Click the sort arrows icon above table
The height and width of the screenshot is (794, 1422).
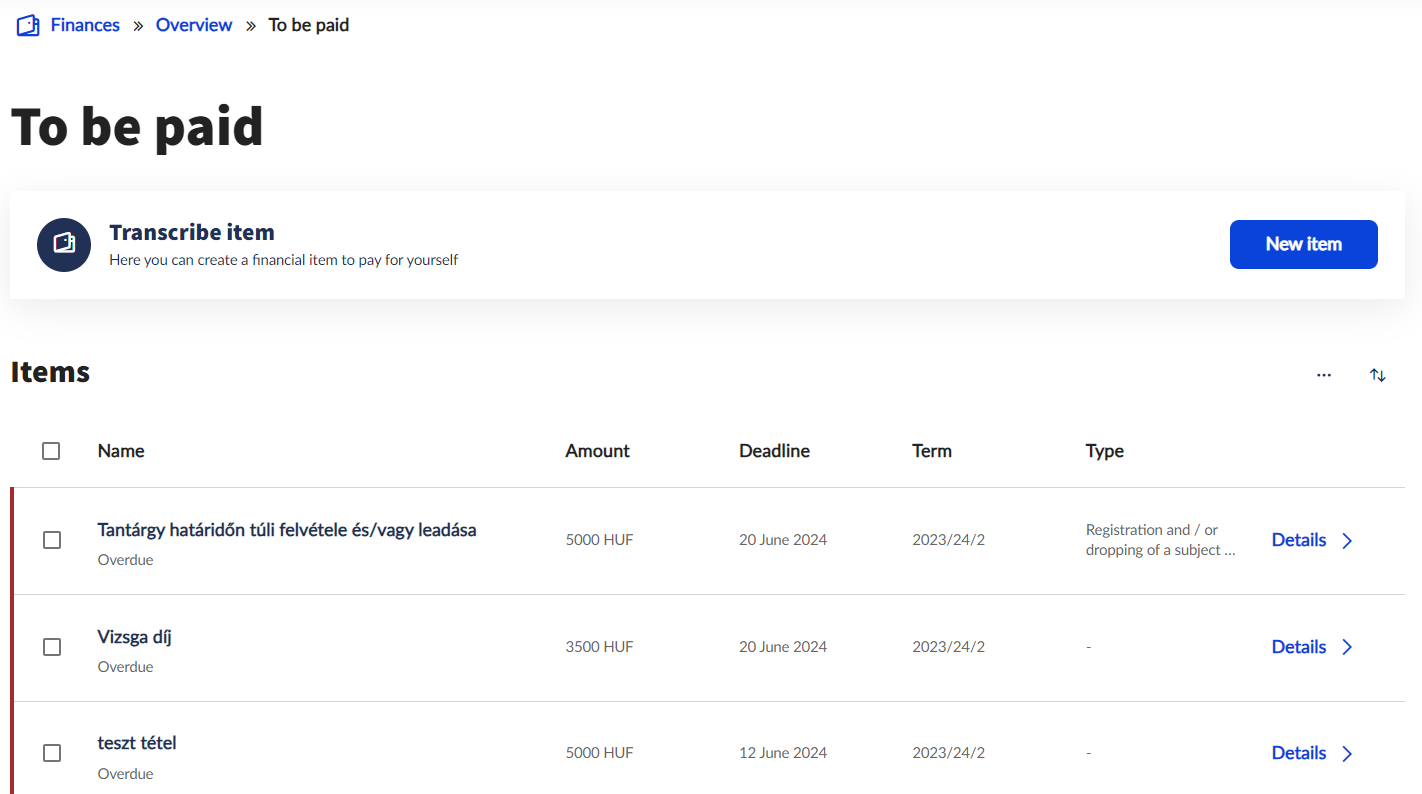tap(1378, 375)
